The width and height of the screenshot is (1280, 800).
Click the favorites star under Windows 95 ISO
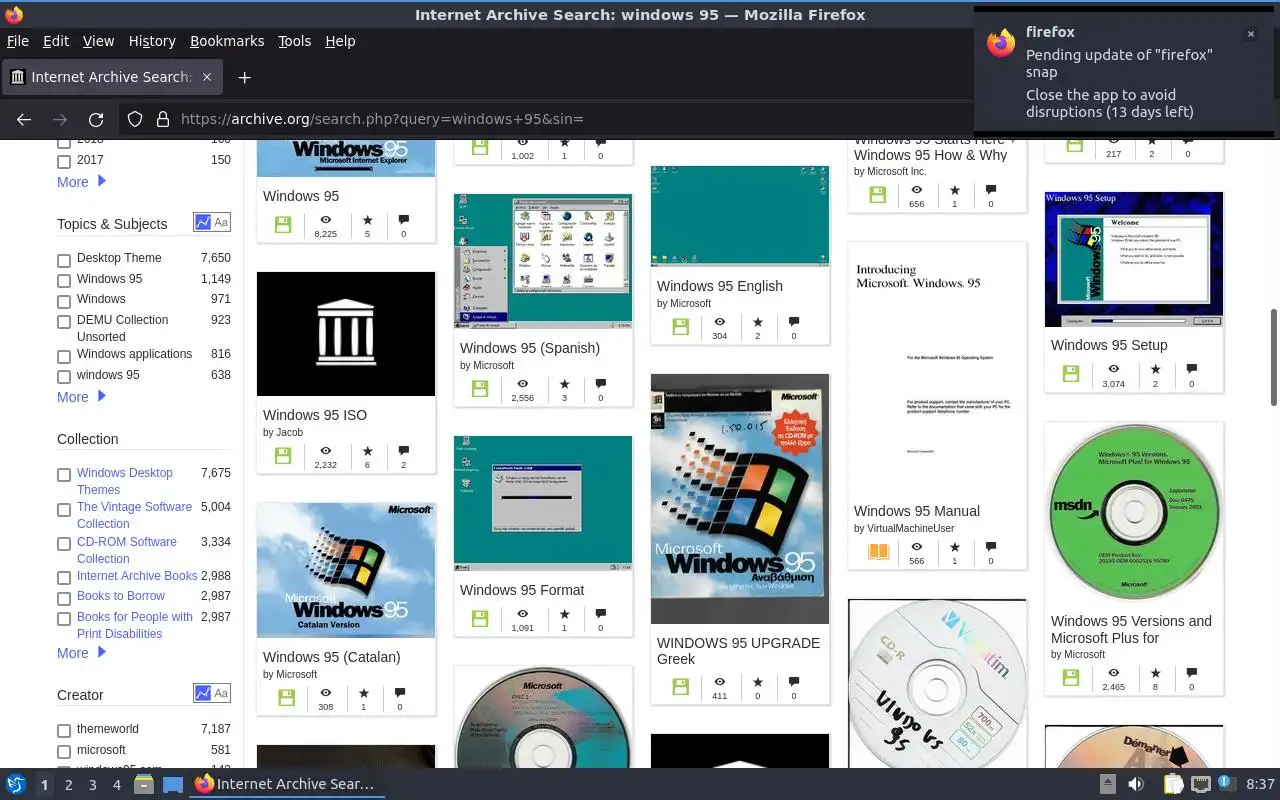click(x=367, y=452)
